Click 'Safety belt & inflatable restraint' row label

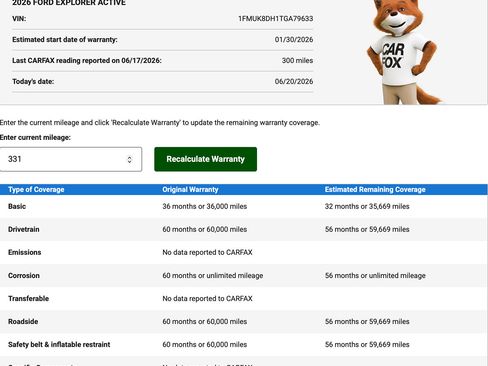(59, 345)
